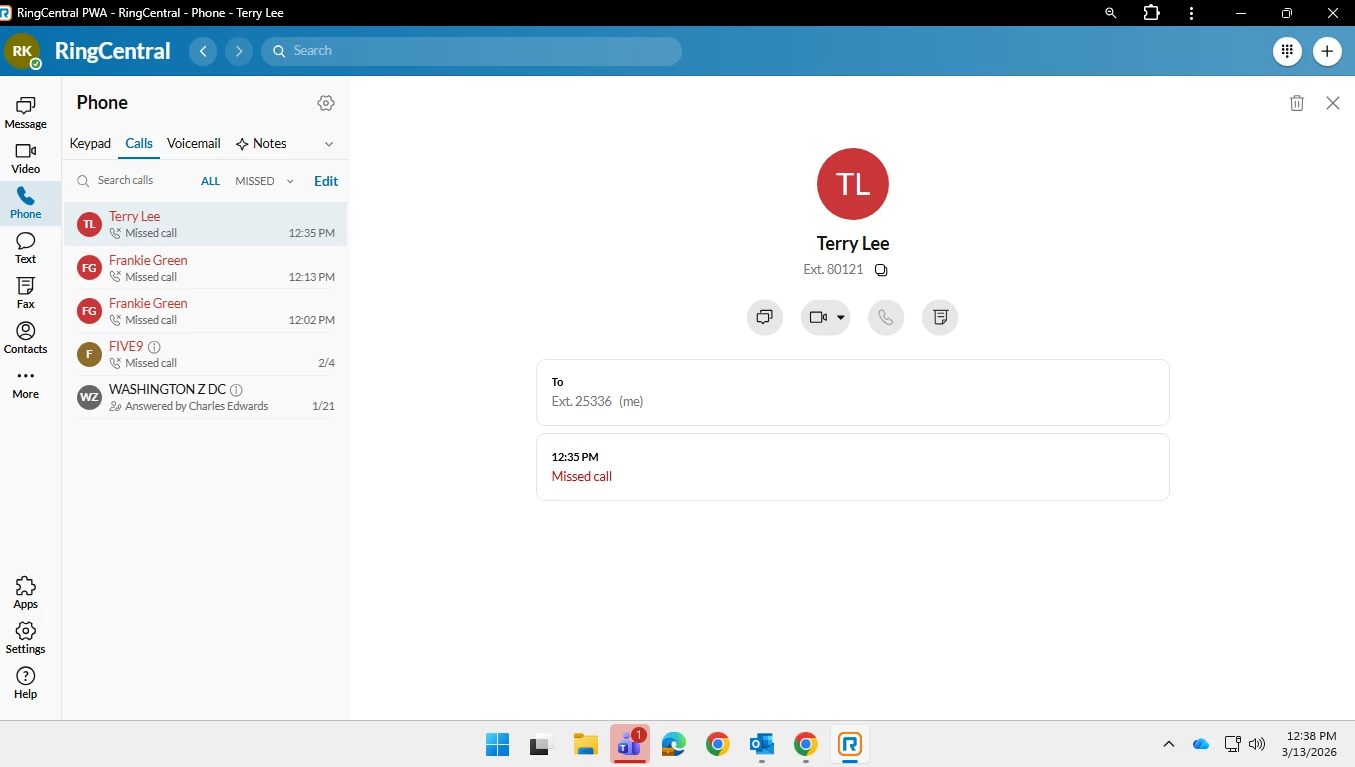Open Phone settings gear icon

pos(326,103)
